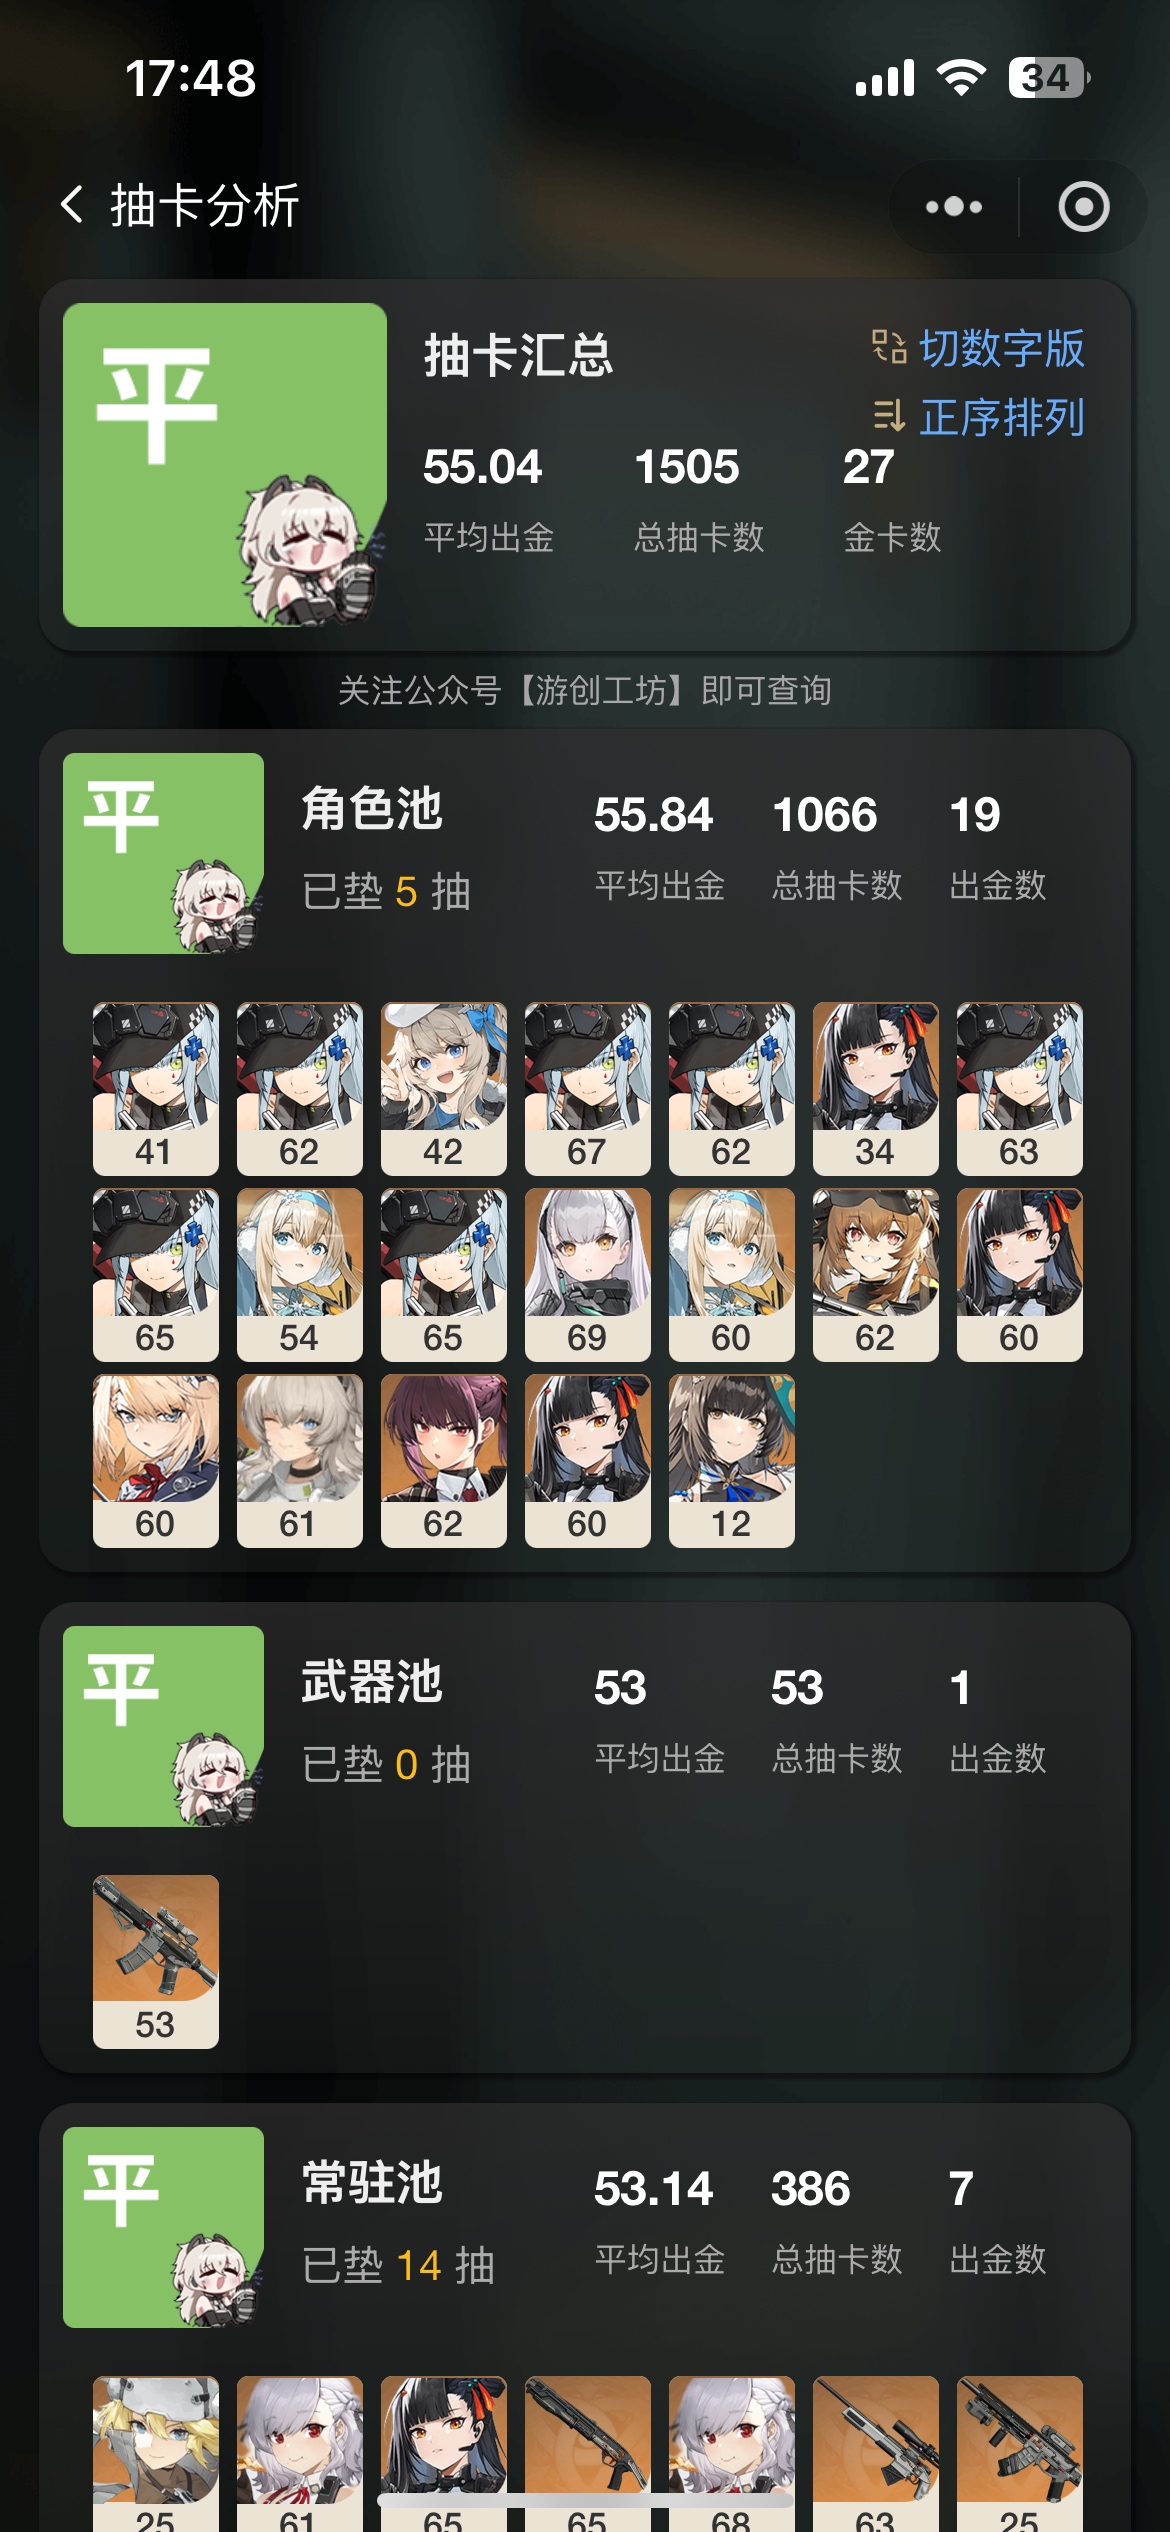Tap the 常驻池 已垫 14 抽 label
This screenshot has width=1170, height=2532.
(399, 2265)
